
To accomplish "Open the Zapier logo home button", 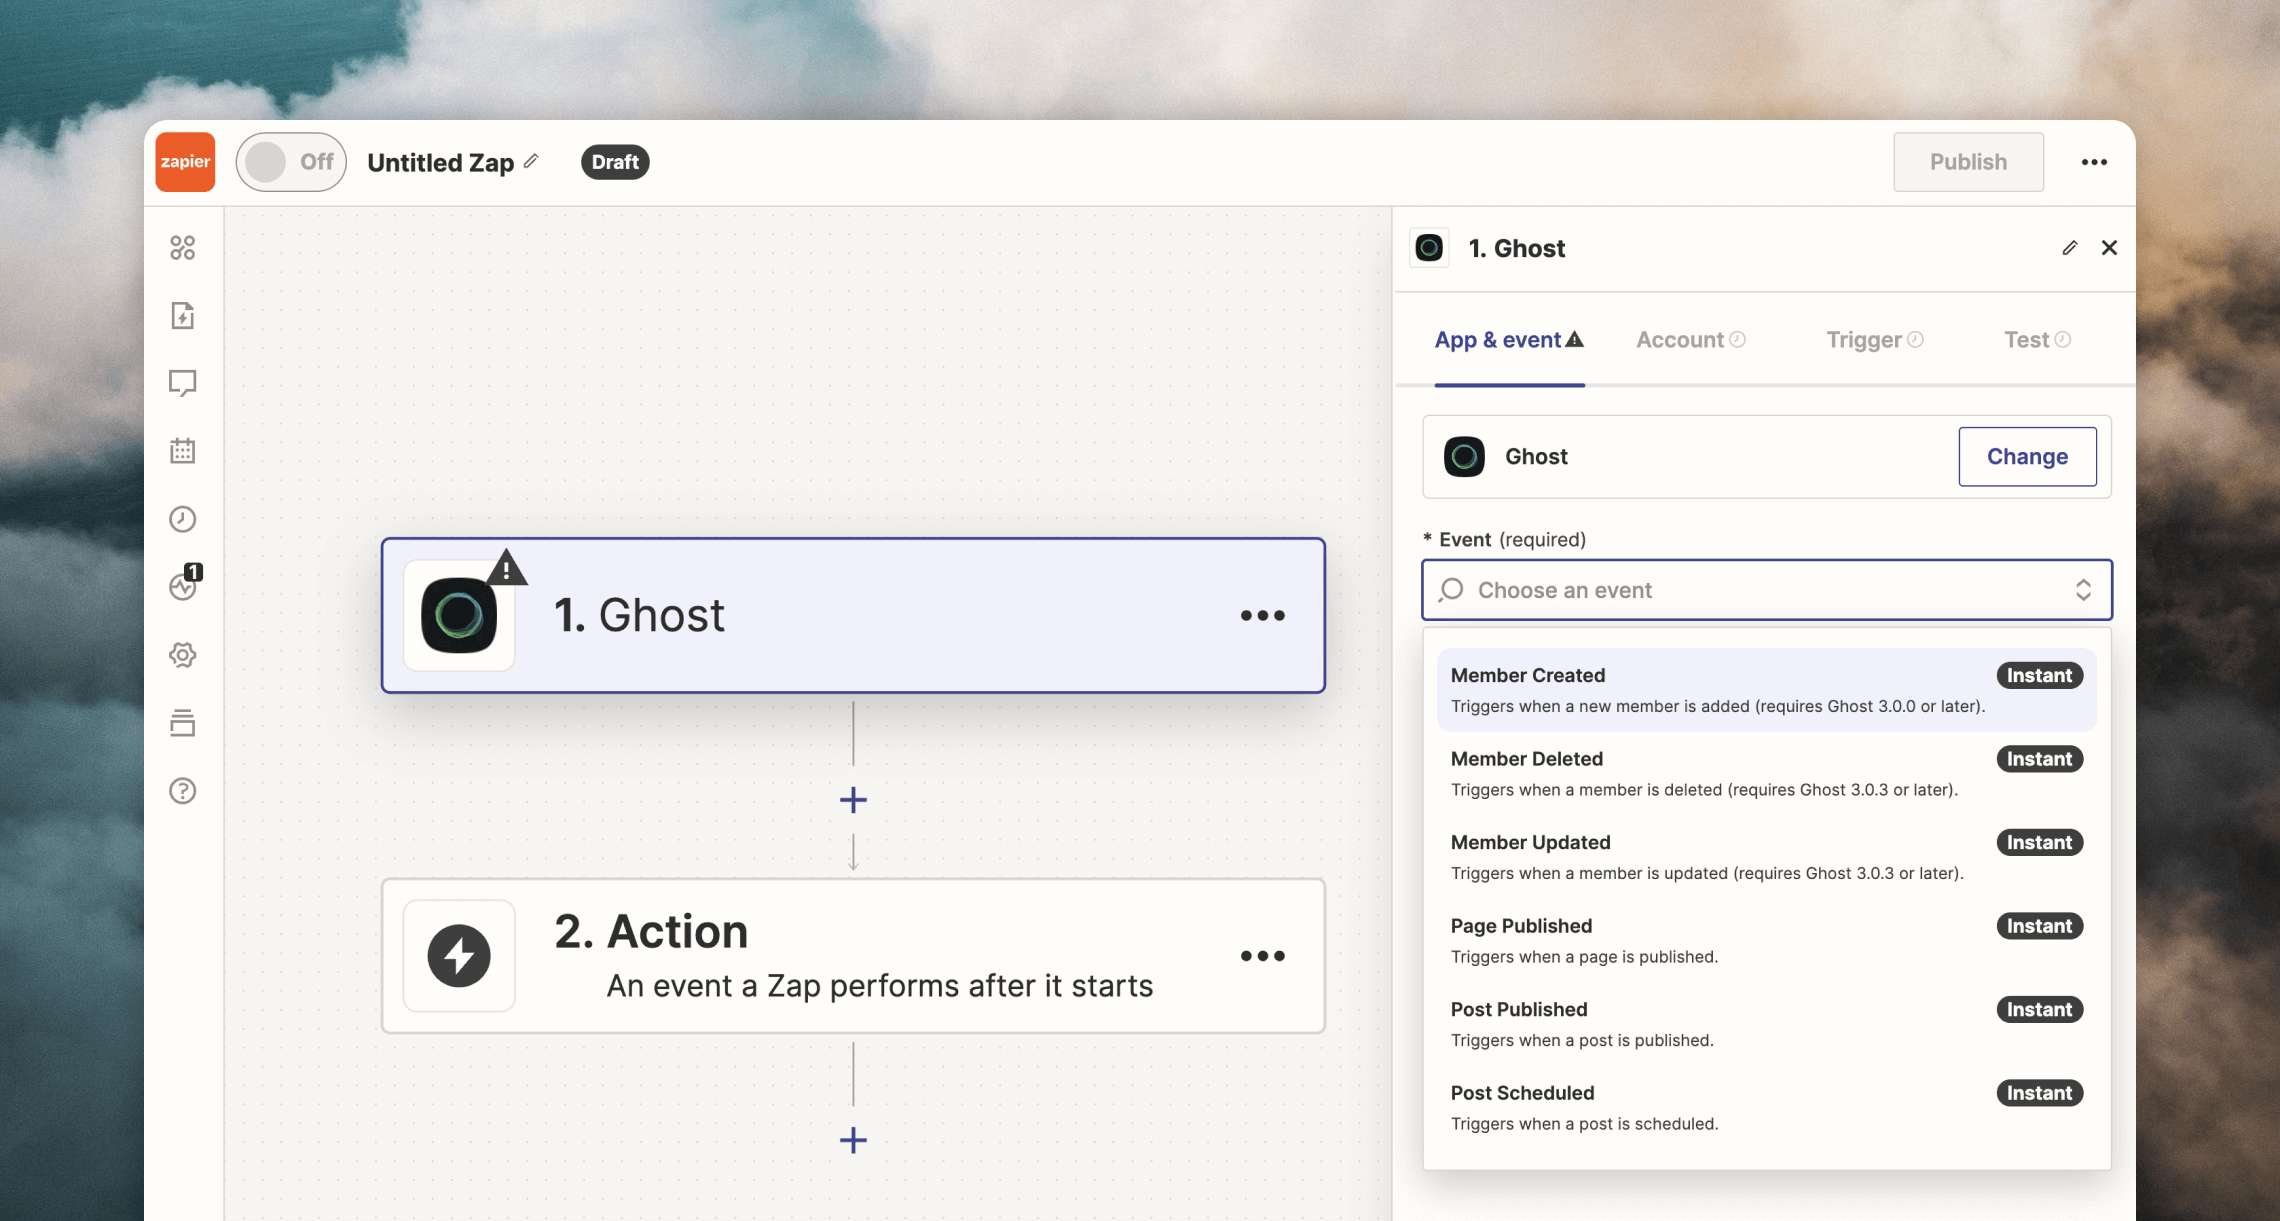I will point(185,162).
